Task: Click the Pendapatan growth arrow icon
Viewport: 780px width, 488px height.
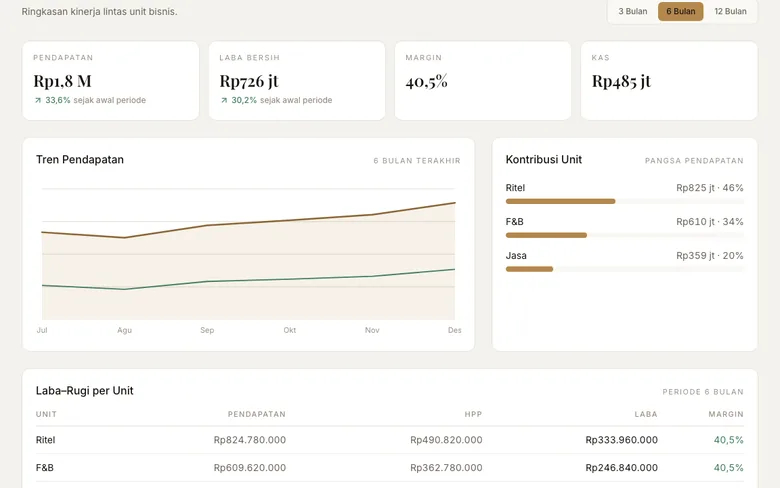Action: pos(38,100)
